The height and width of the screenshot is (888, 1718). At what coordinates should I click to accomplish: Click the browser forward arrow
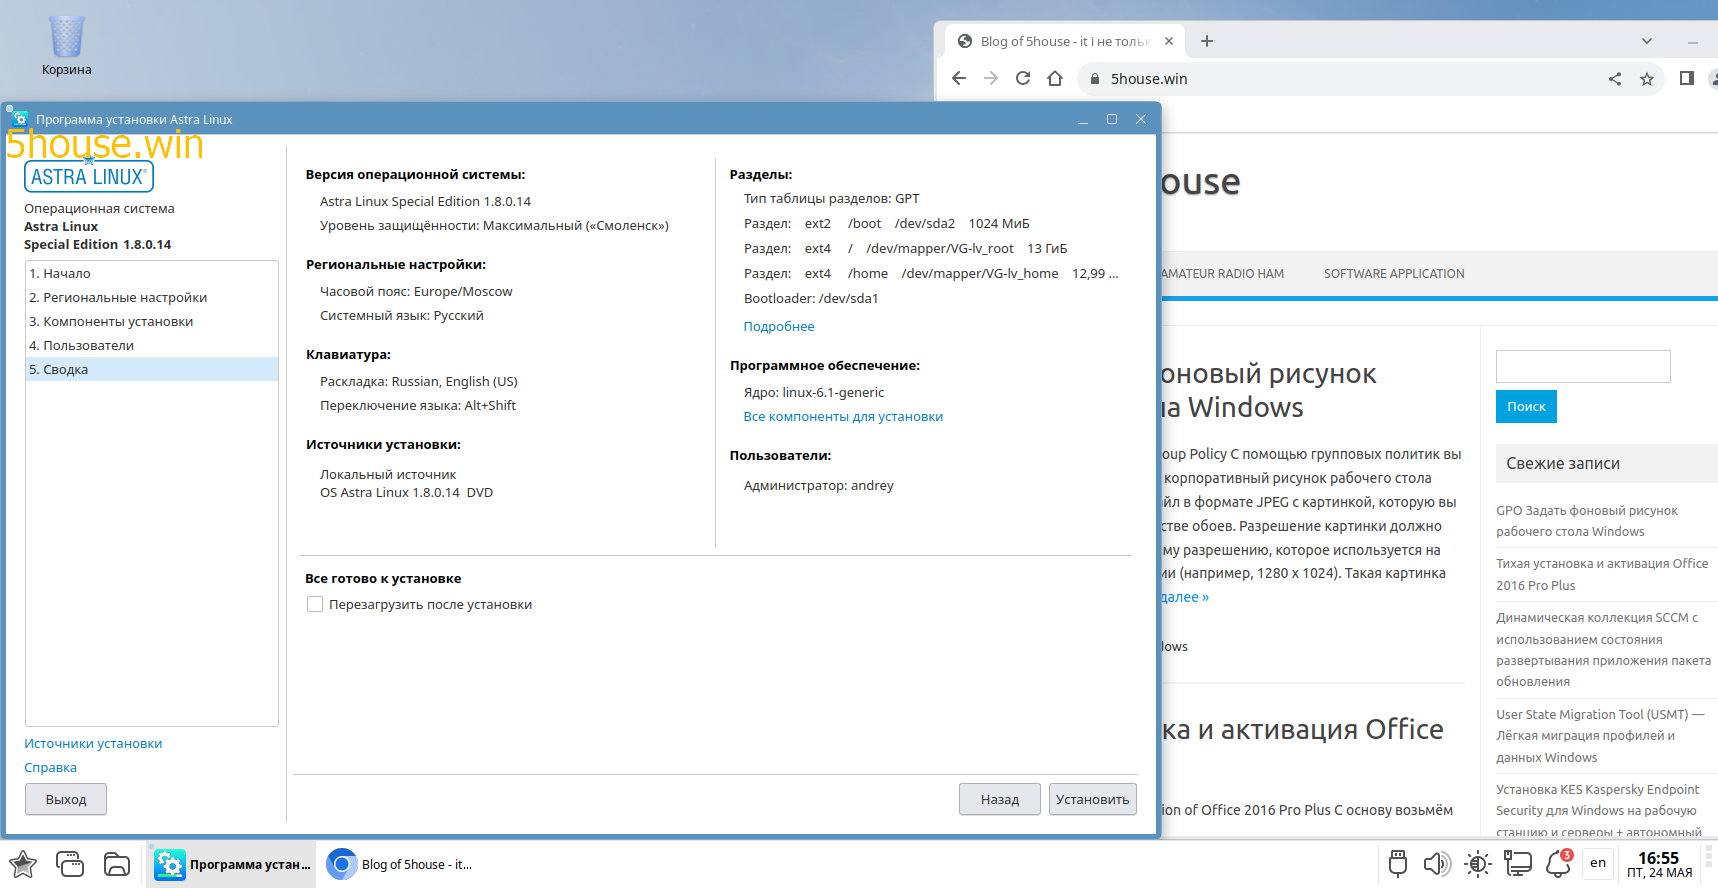[x=991, y=78]
